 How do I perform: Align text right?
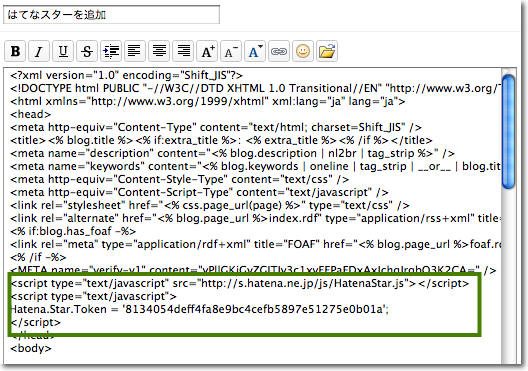click(183, 51)
